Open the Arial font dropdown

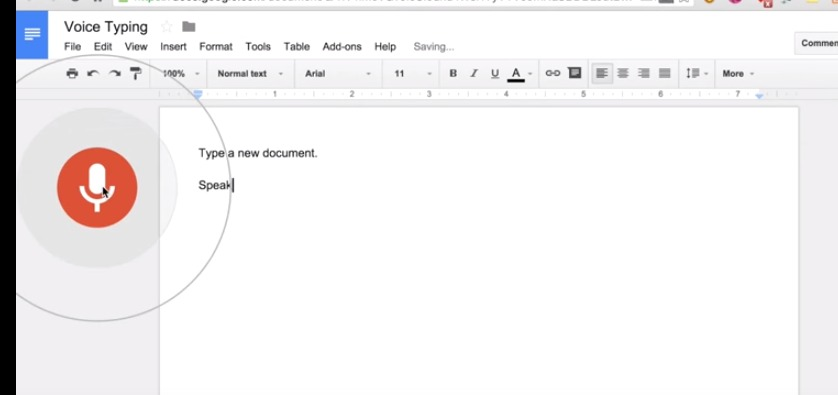338,74
